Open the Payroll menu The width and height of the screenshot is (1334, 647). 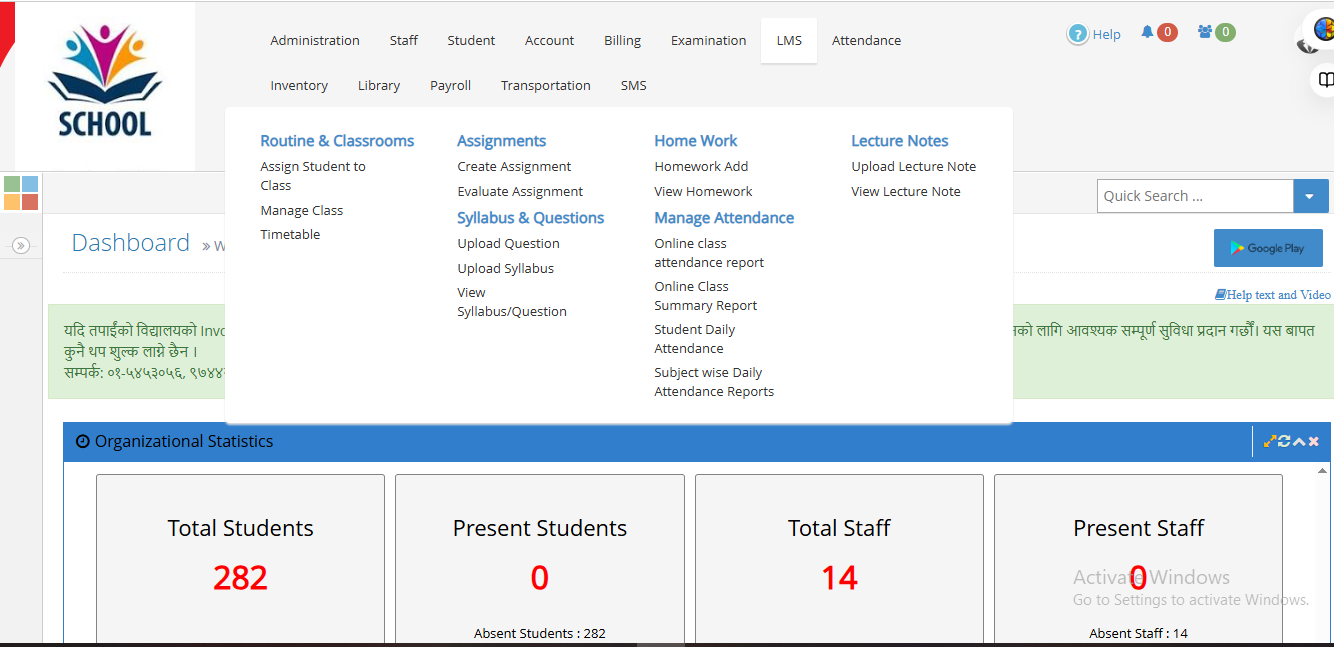click(450, 85)
